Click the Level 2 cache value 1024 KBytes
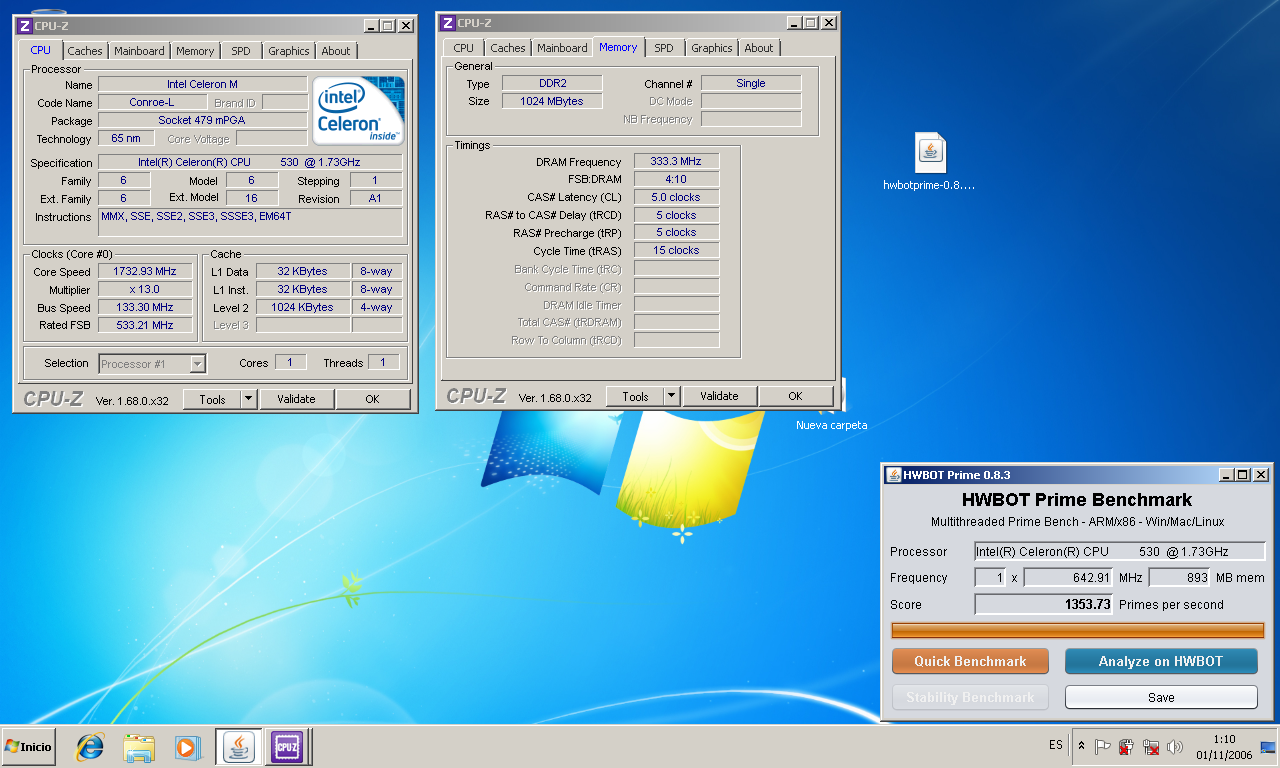Screen dimensions: 1280x768 303,308
